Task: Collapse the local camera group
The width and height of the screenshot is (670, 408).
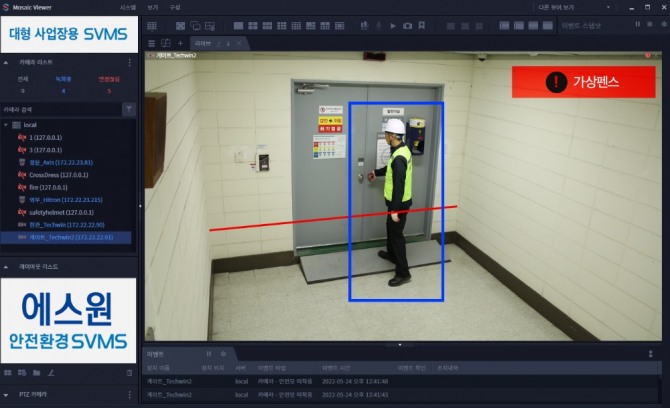Action: pos(6,125)
